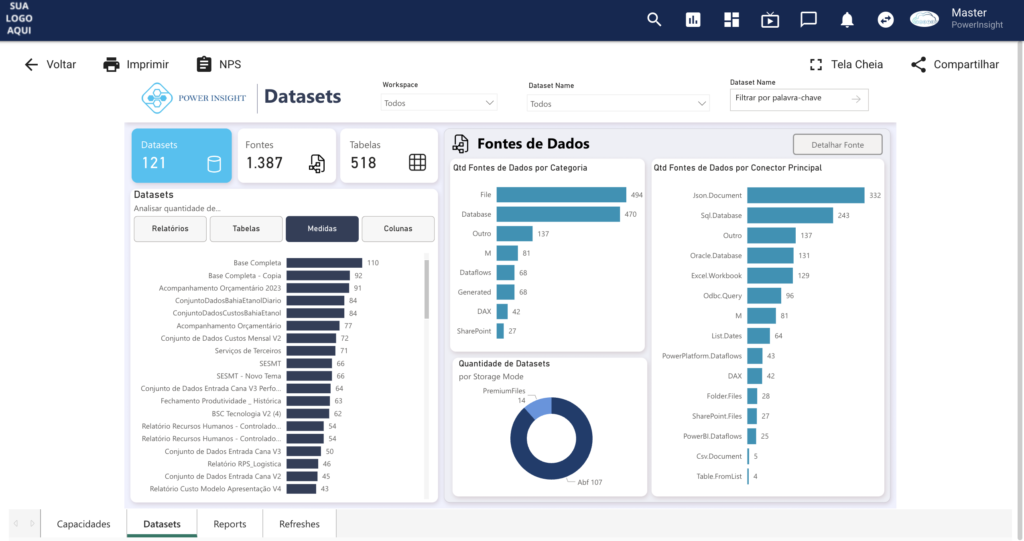Click the swap account icon in header
Screen dimensions: 1024x541
pyautogui.click(x=885, y=20)
